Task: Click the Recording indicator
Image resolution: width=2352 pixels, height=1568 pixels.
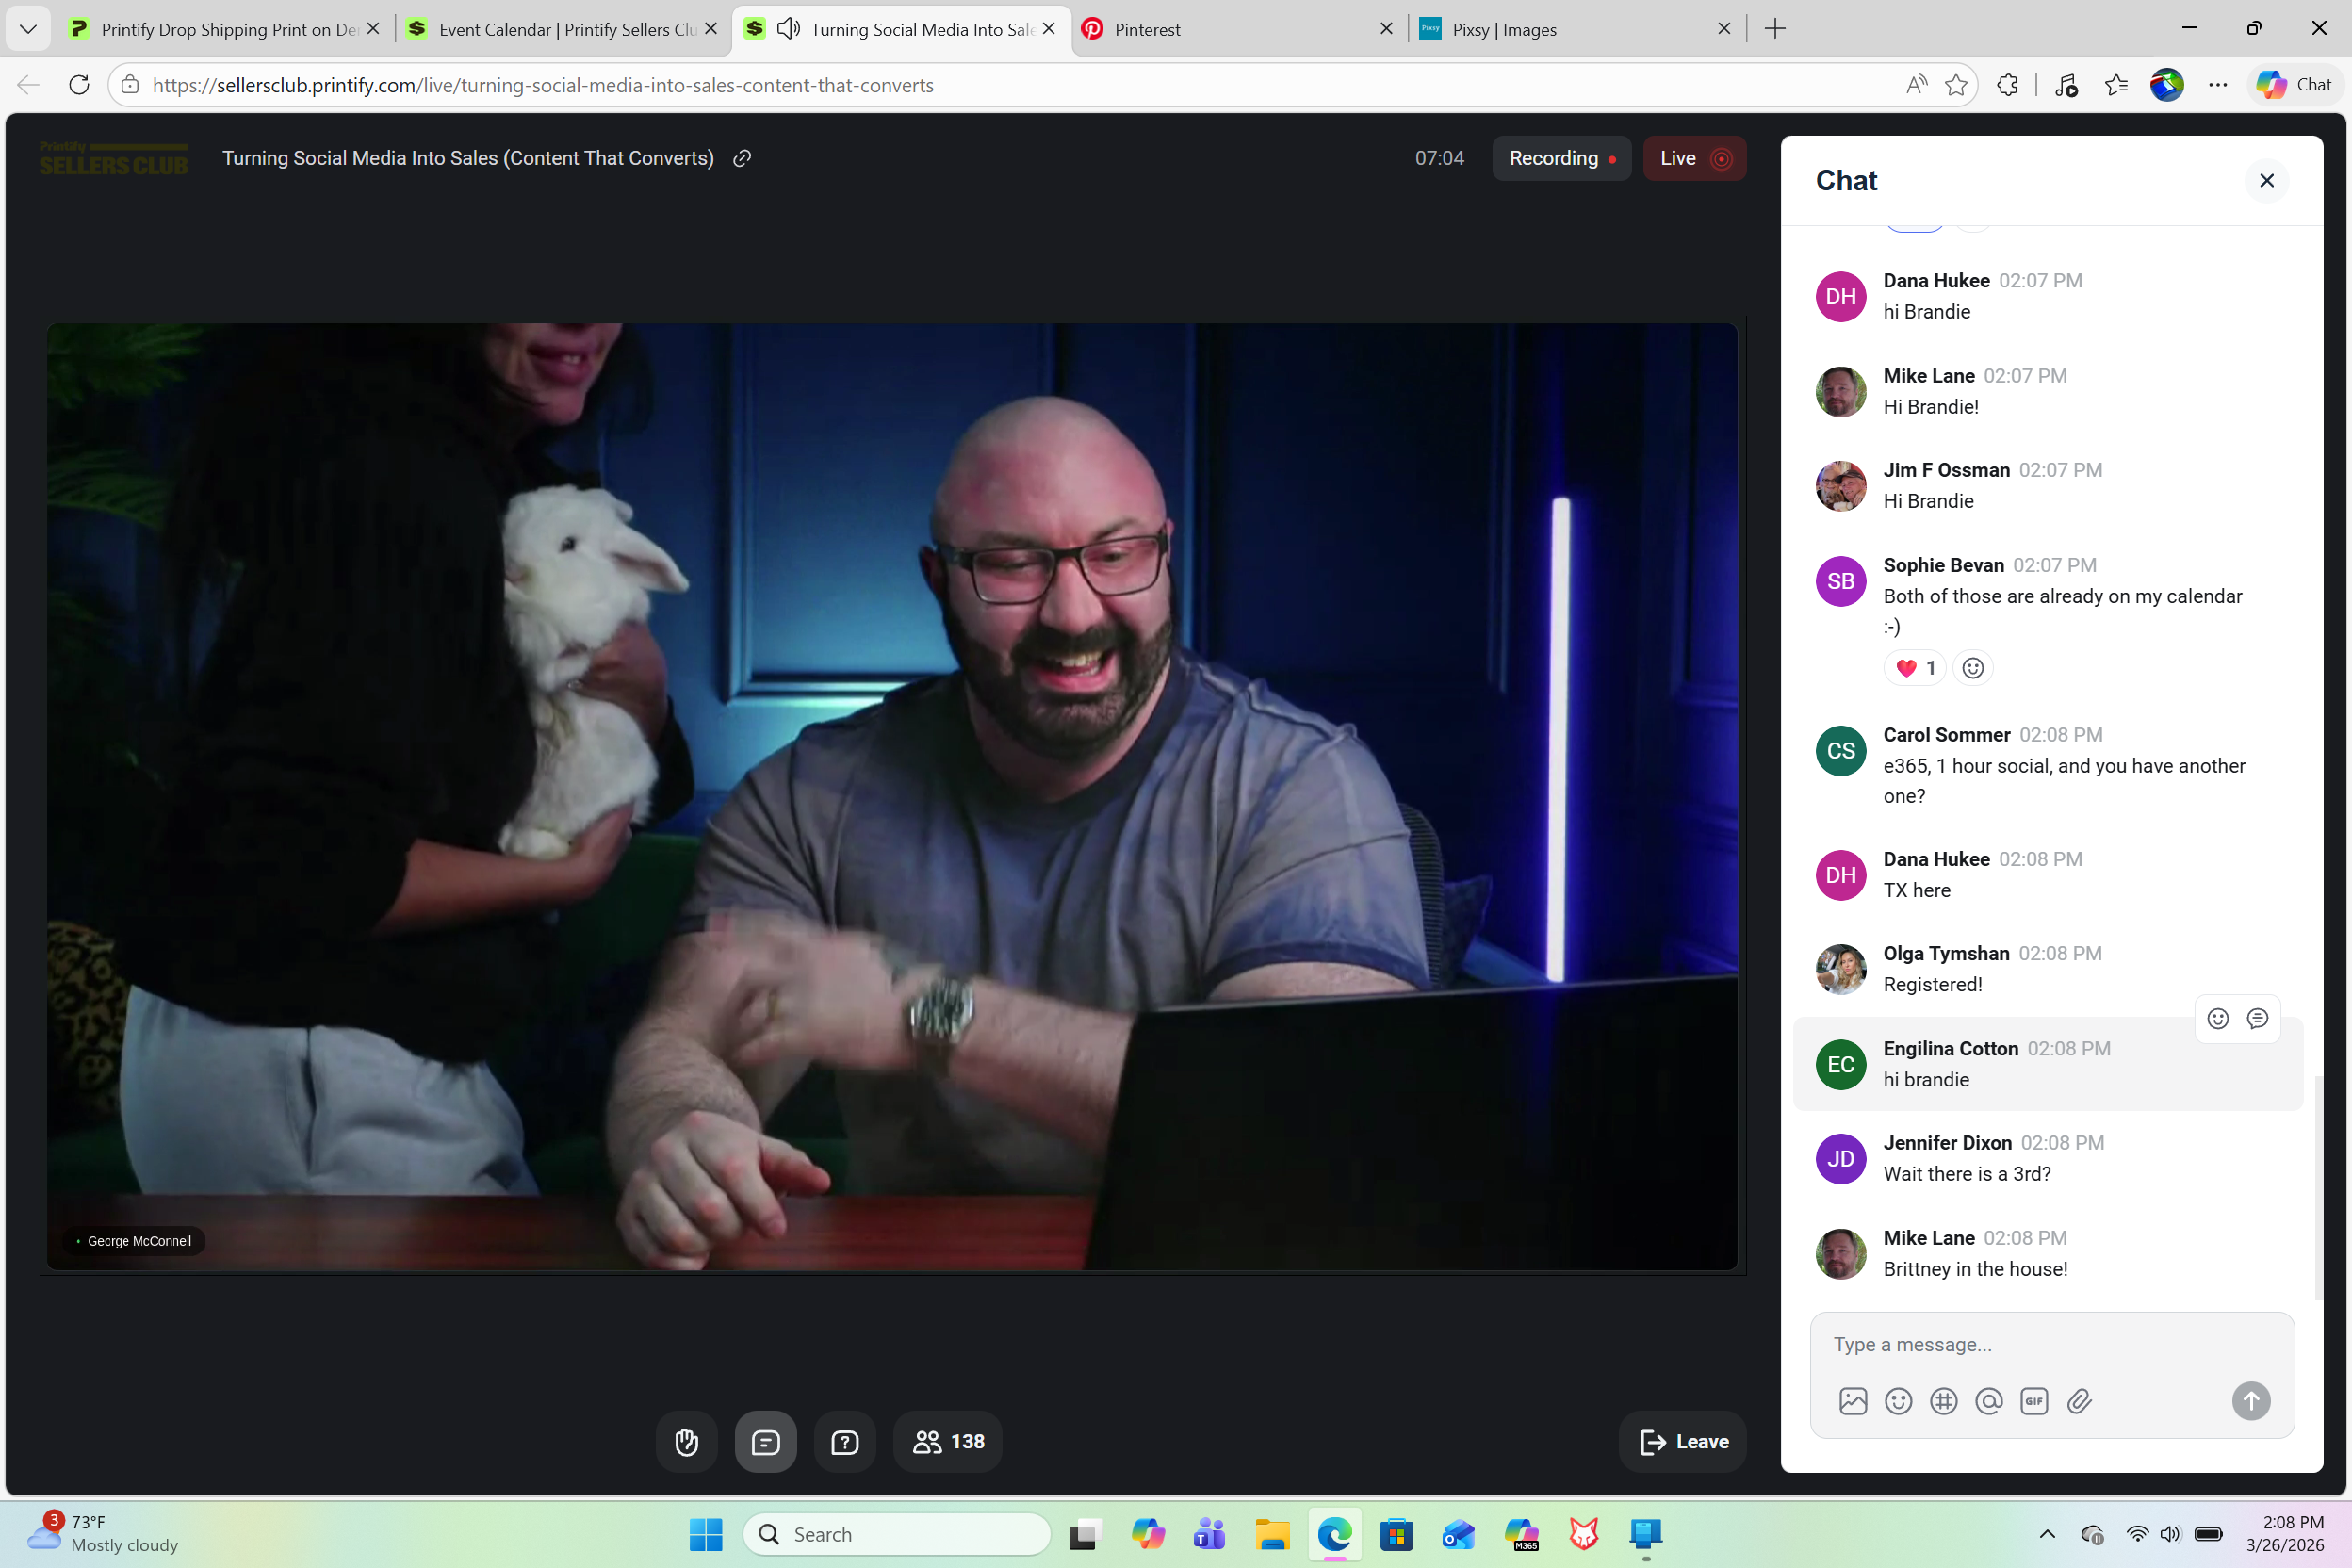Action: click(1561, 158)
